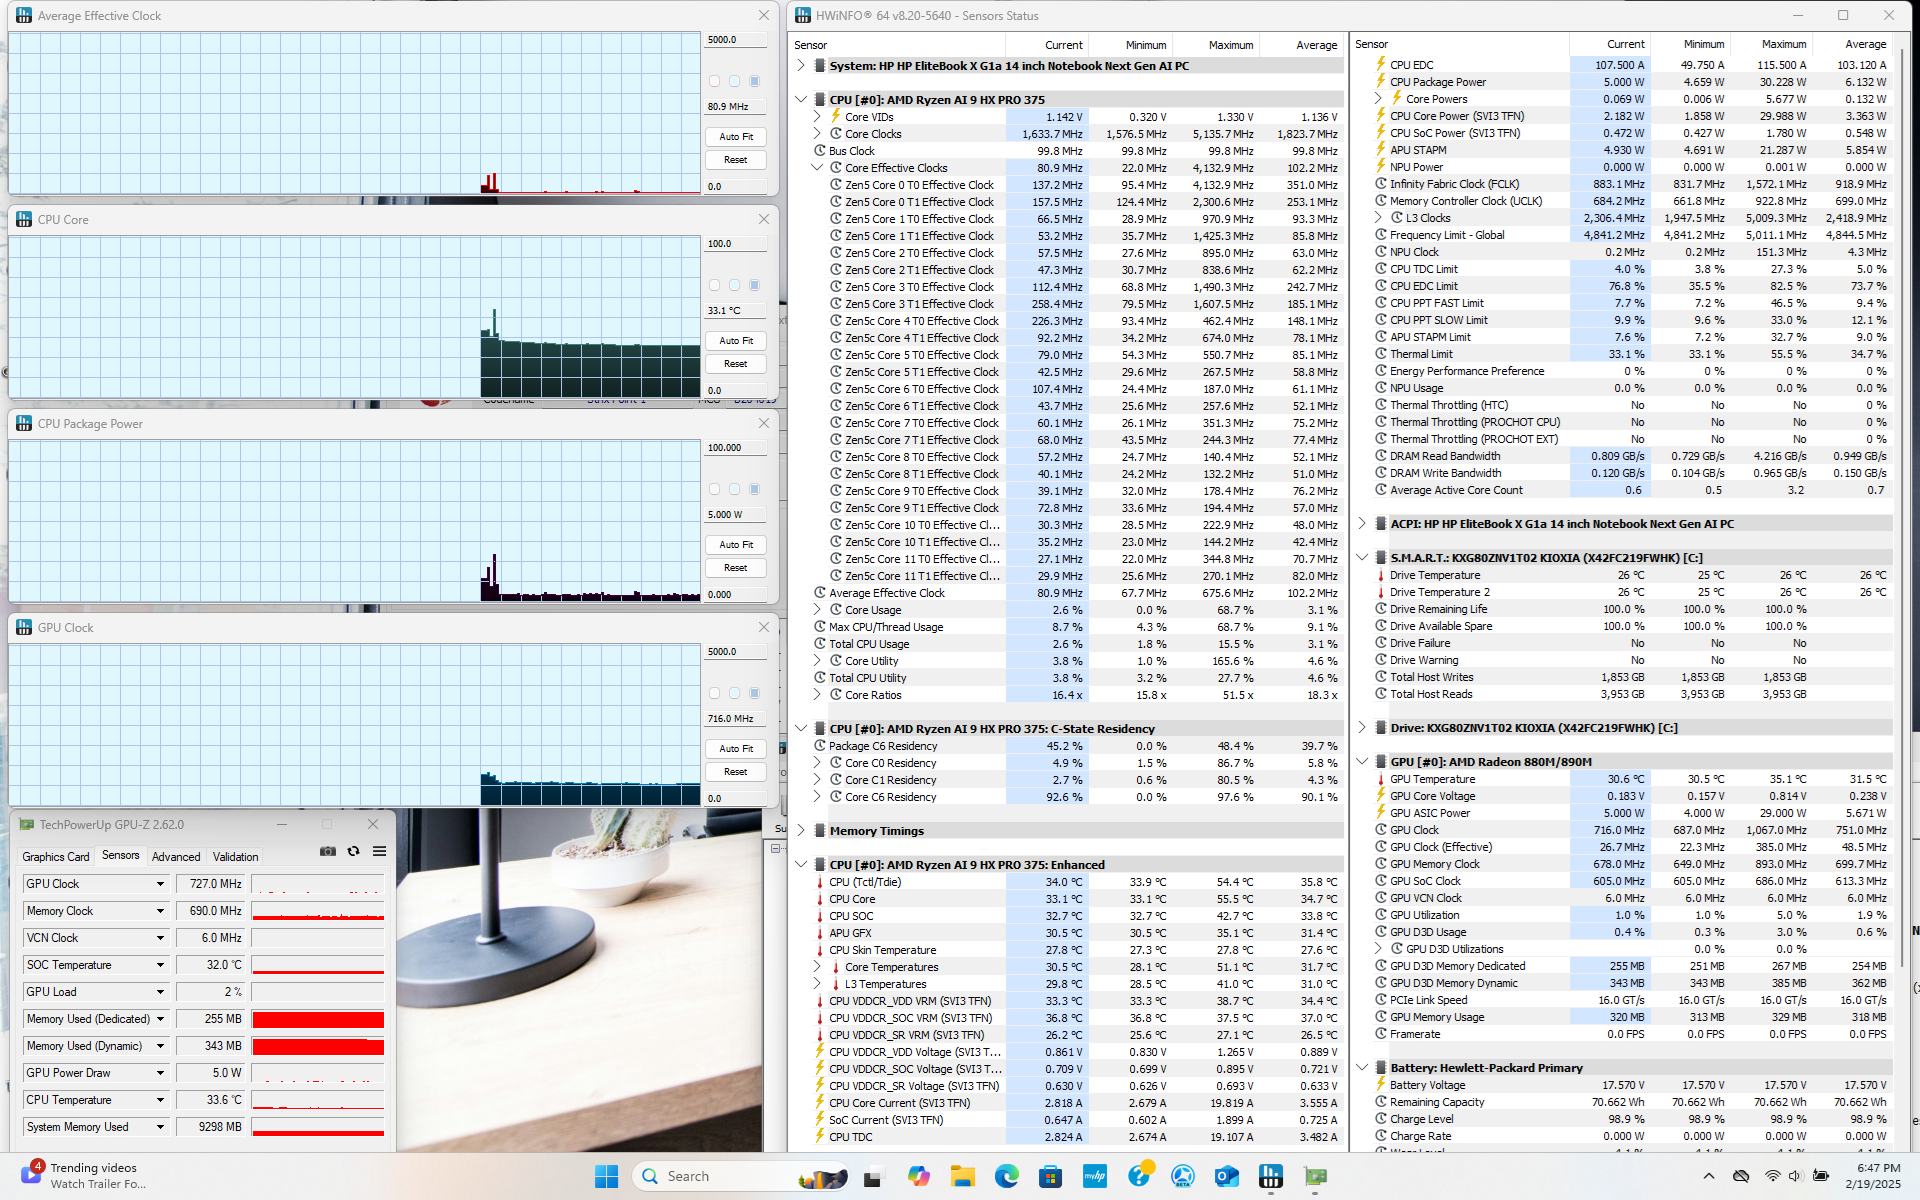Open HWiNFO from the taskbar

[x=1271, y=1176]
